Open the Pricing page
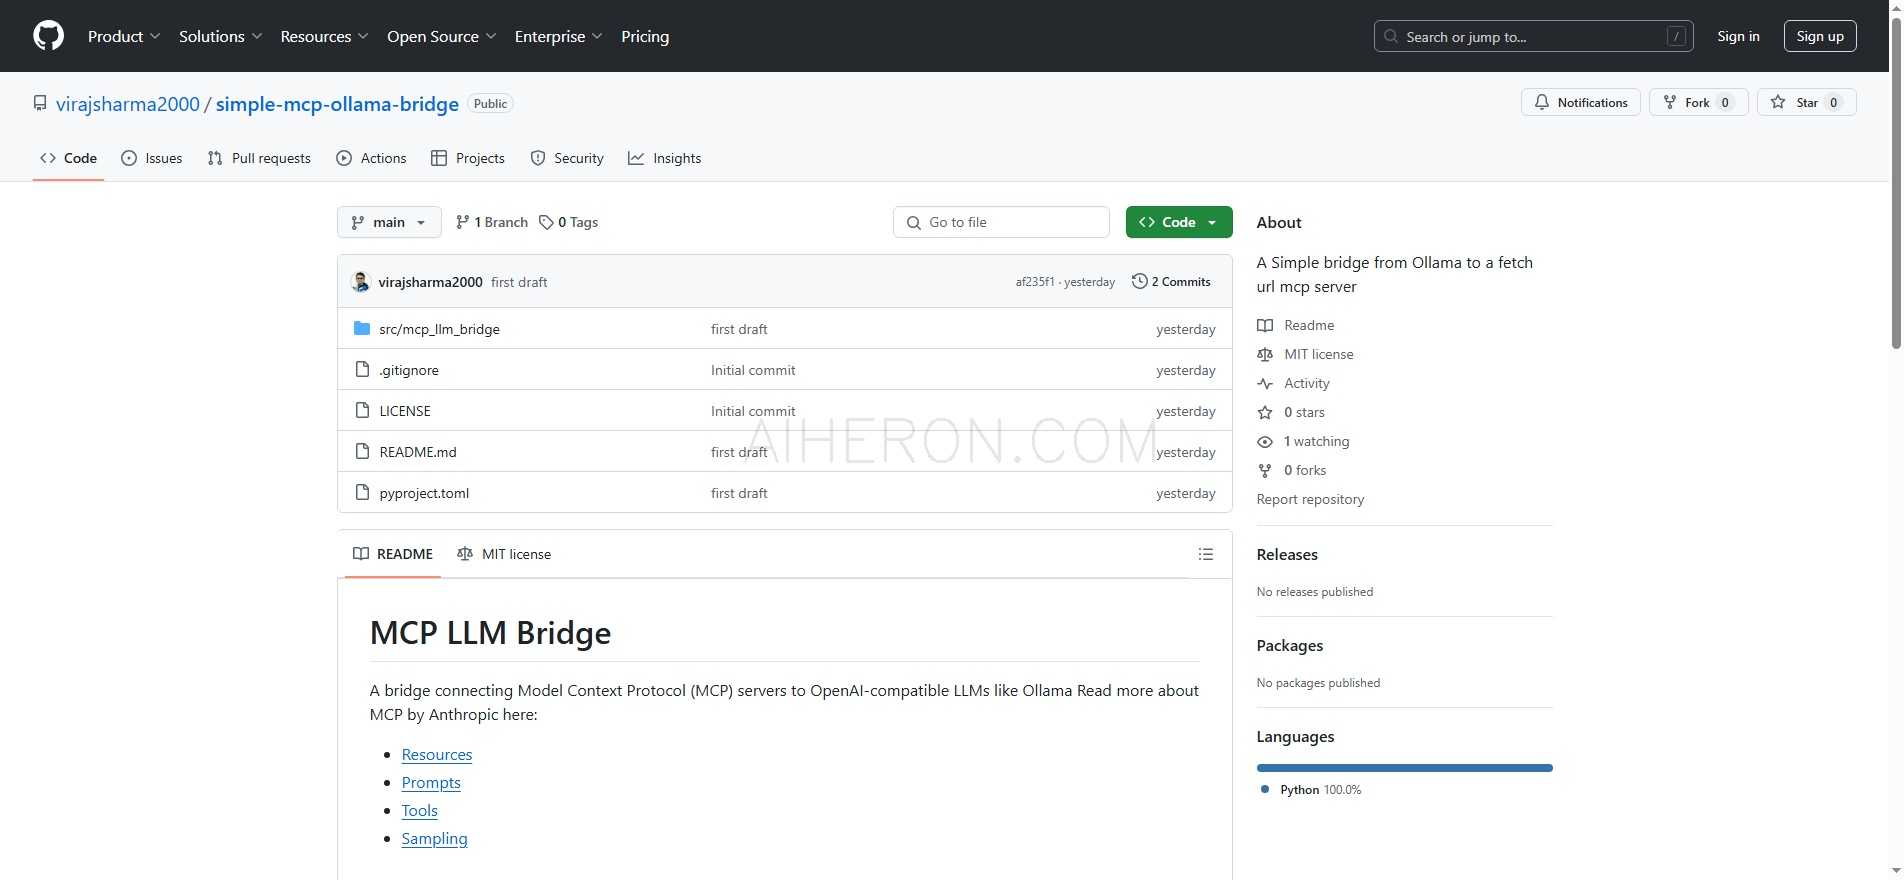The height and width of the screenshot is (880, 1904). click(x=645, y=36)
